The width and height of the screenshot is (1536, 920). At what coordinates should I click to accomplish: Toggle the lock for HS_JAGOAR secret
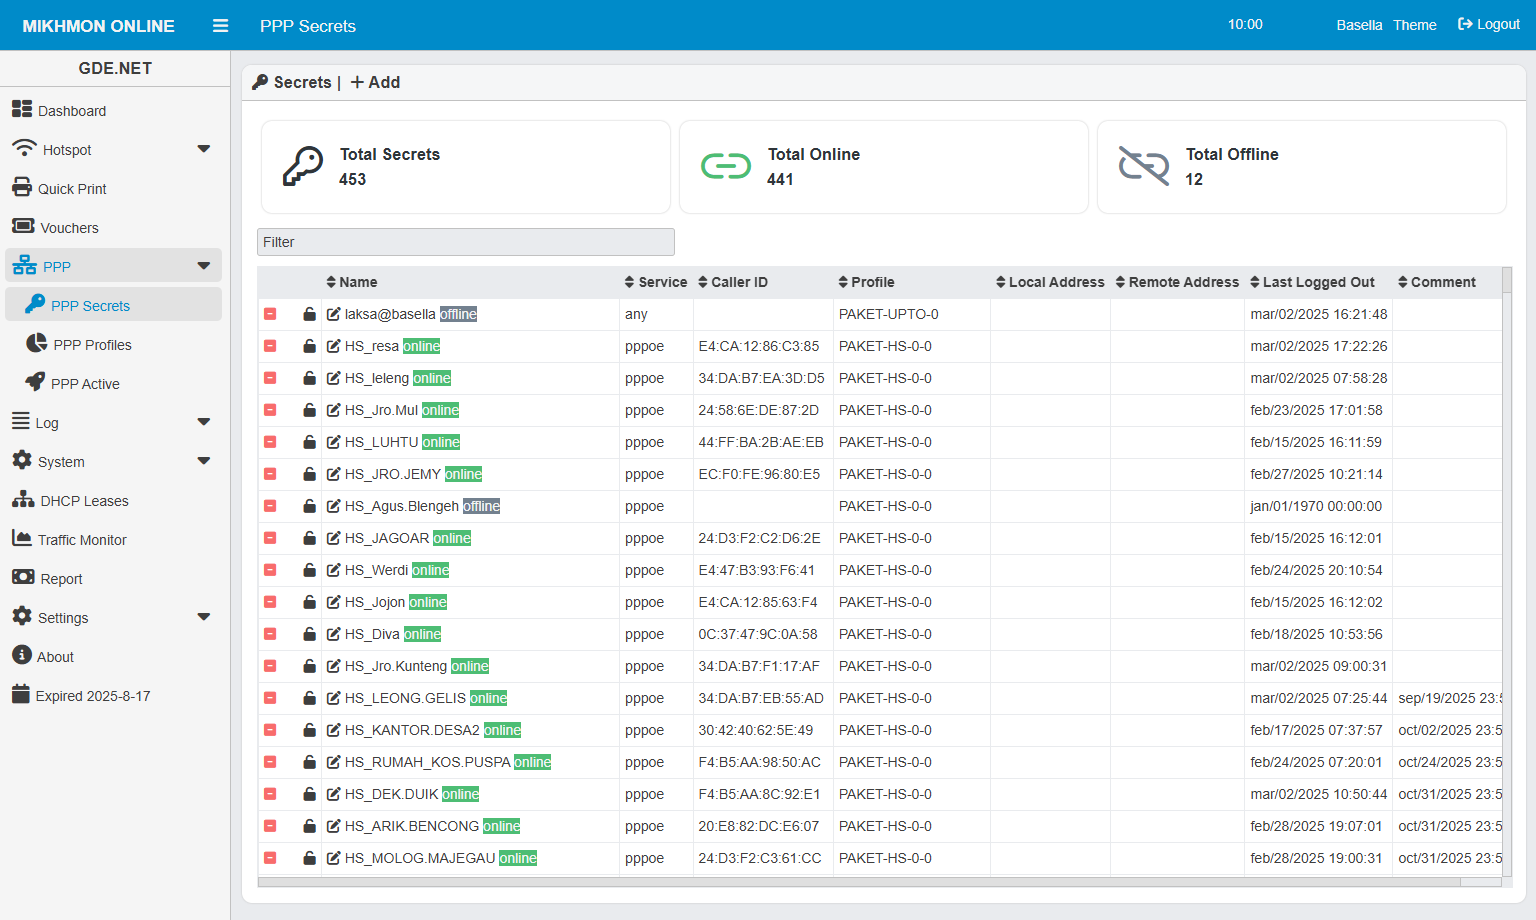click(310, 538)
